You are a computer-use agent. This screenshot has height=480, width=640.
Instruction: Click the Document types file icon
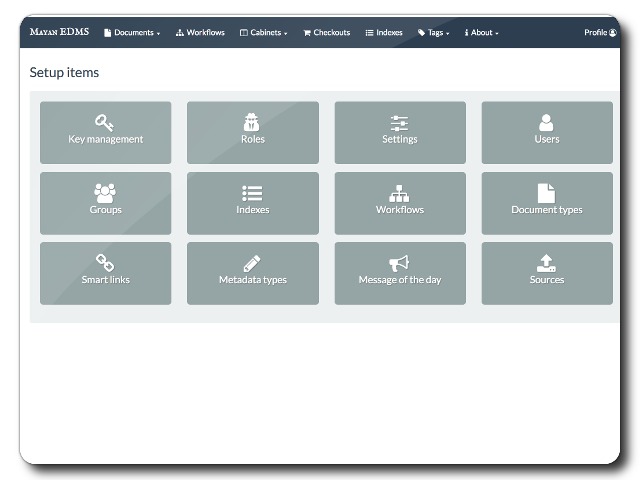[546, 193]
